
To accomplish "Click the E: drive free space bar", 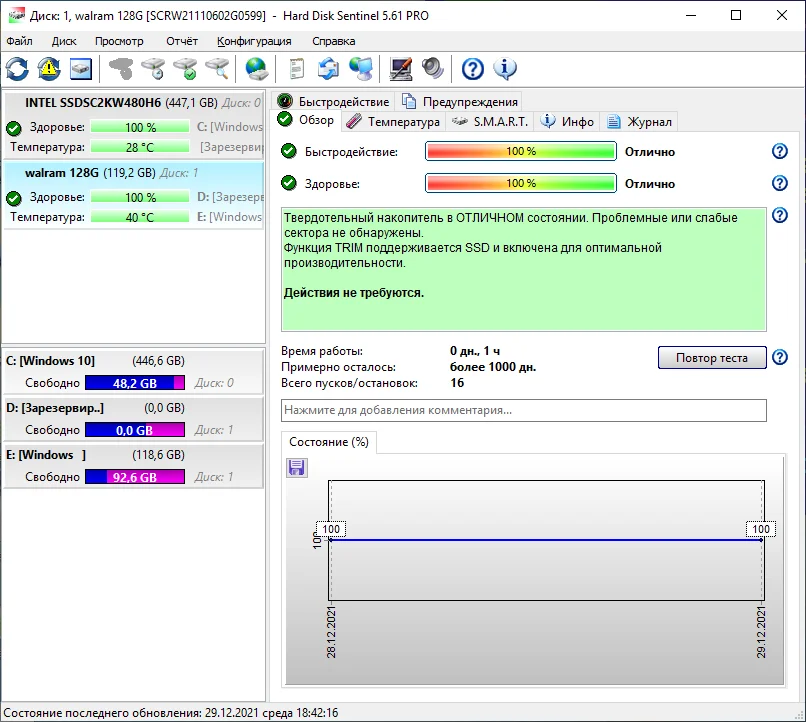I will (135, 477).
